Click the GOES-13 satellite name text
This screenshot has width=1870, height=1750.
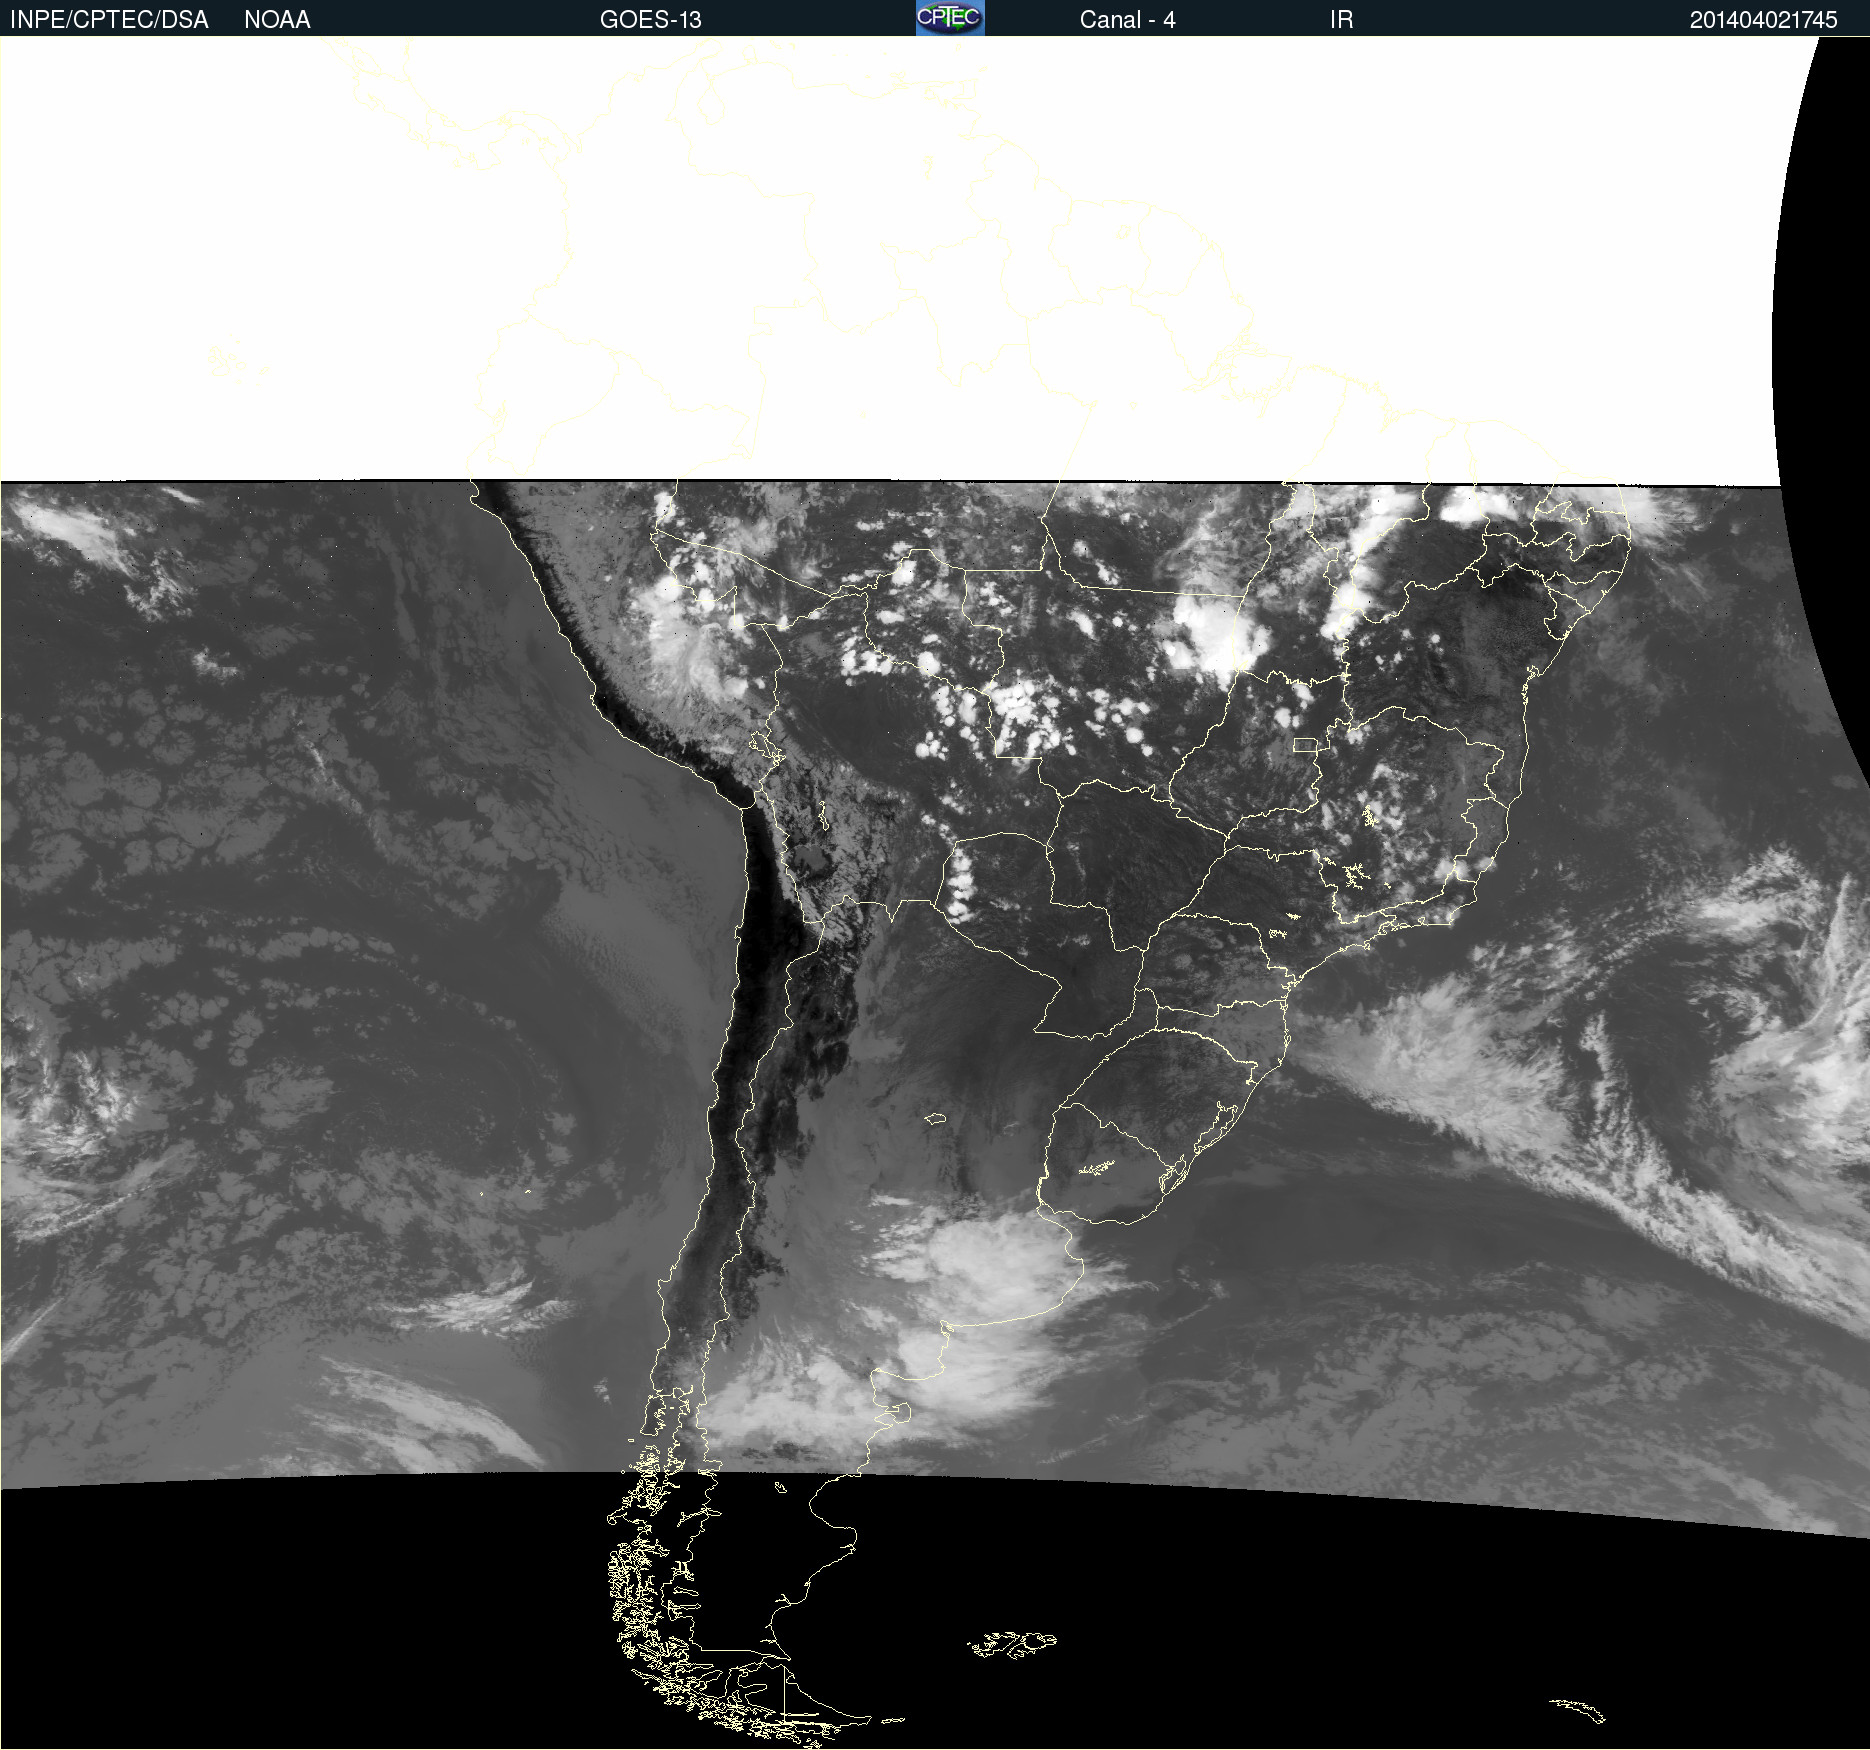tap(650, 20)
